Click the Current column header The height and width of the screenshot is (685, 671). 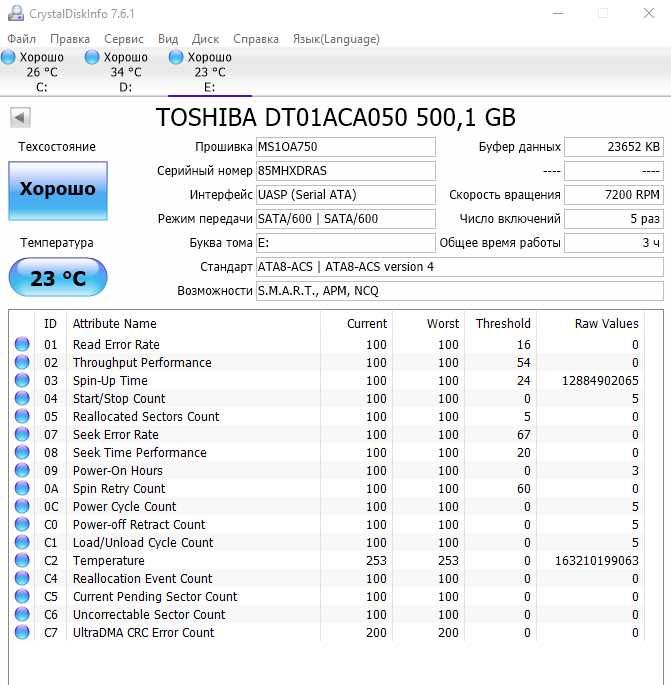pos(356,324)
